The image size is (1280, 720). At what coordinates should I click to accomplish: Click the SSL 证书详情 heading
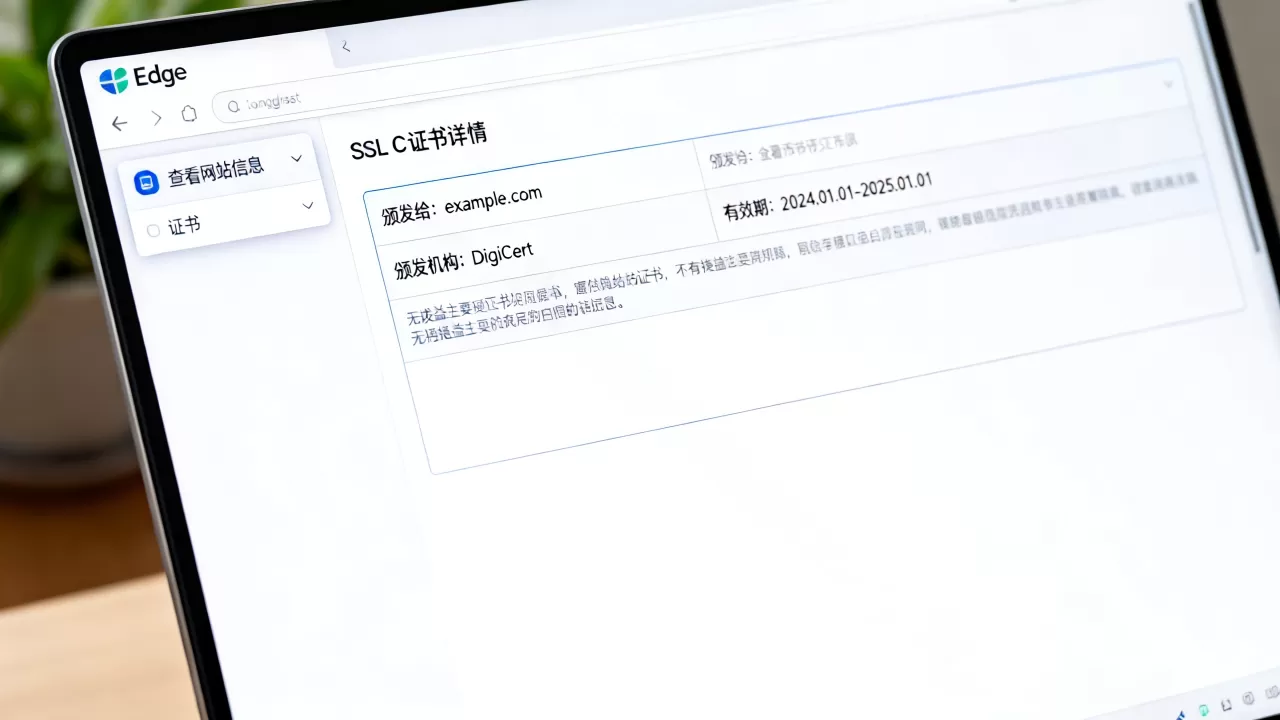(x=418, y=141)
